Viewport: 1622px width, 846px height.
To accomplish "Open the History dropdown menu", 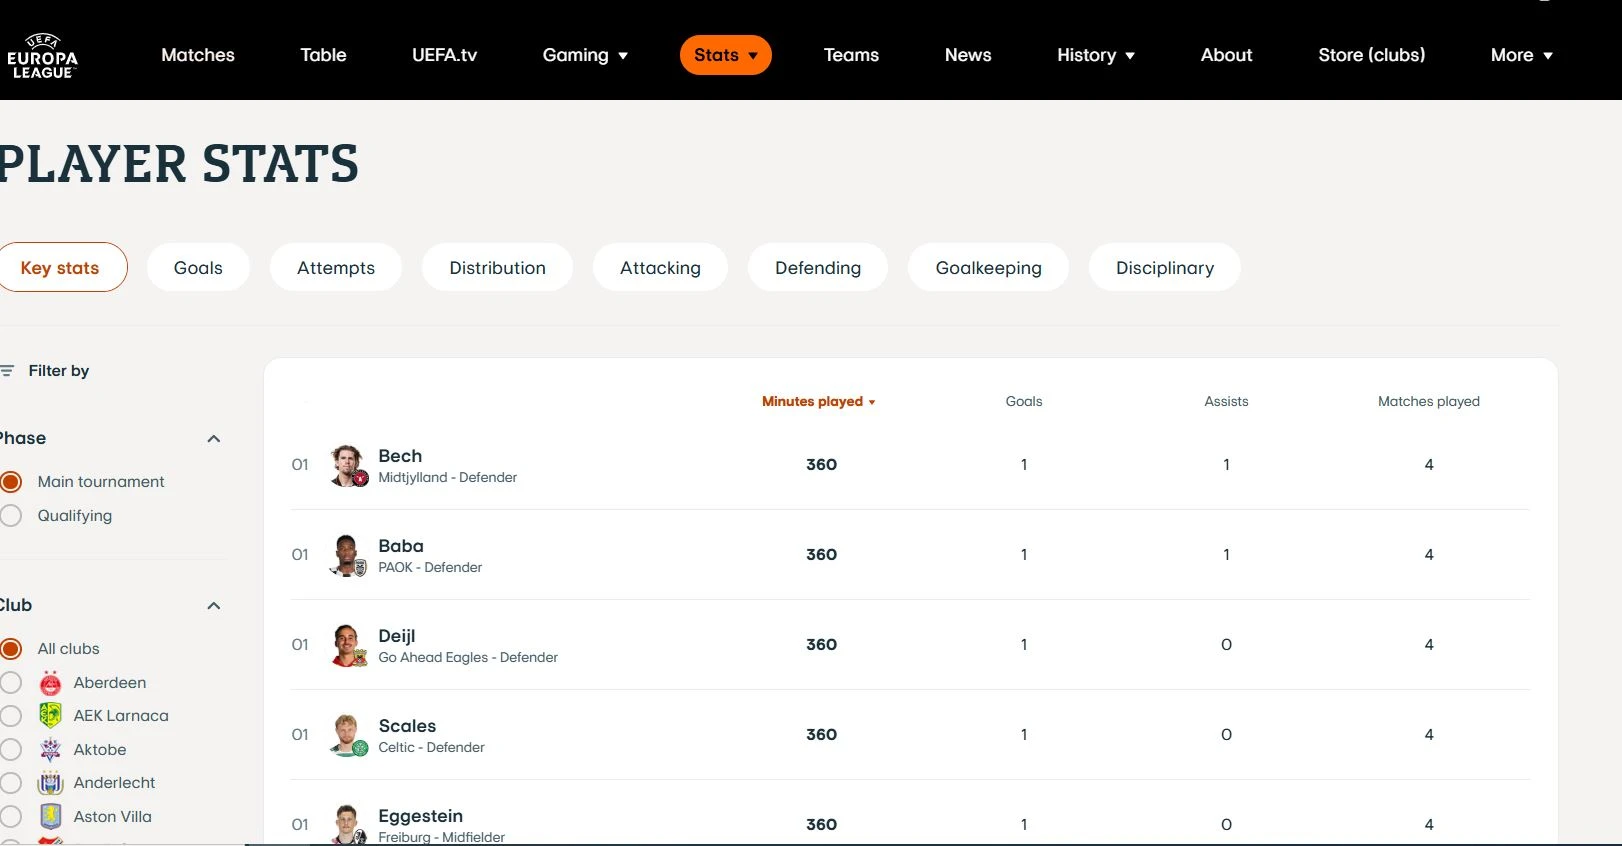I will pos(1095,55).
